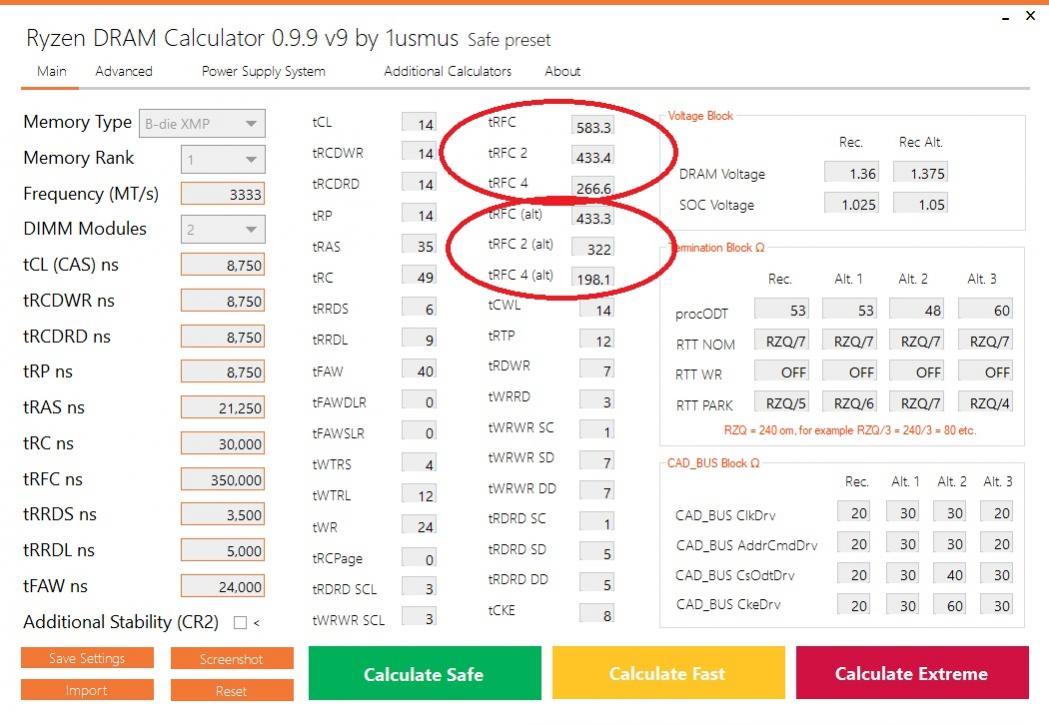
Task: Click the CAD_BUS CsOdtDrv Alt. 2 value 40
Action: pos(949,574)
